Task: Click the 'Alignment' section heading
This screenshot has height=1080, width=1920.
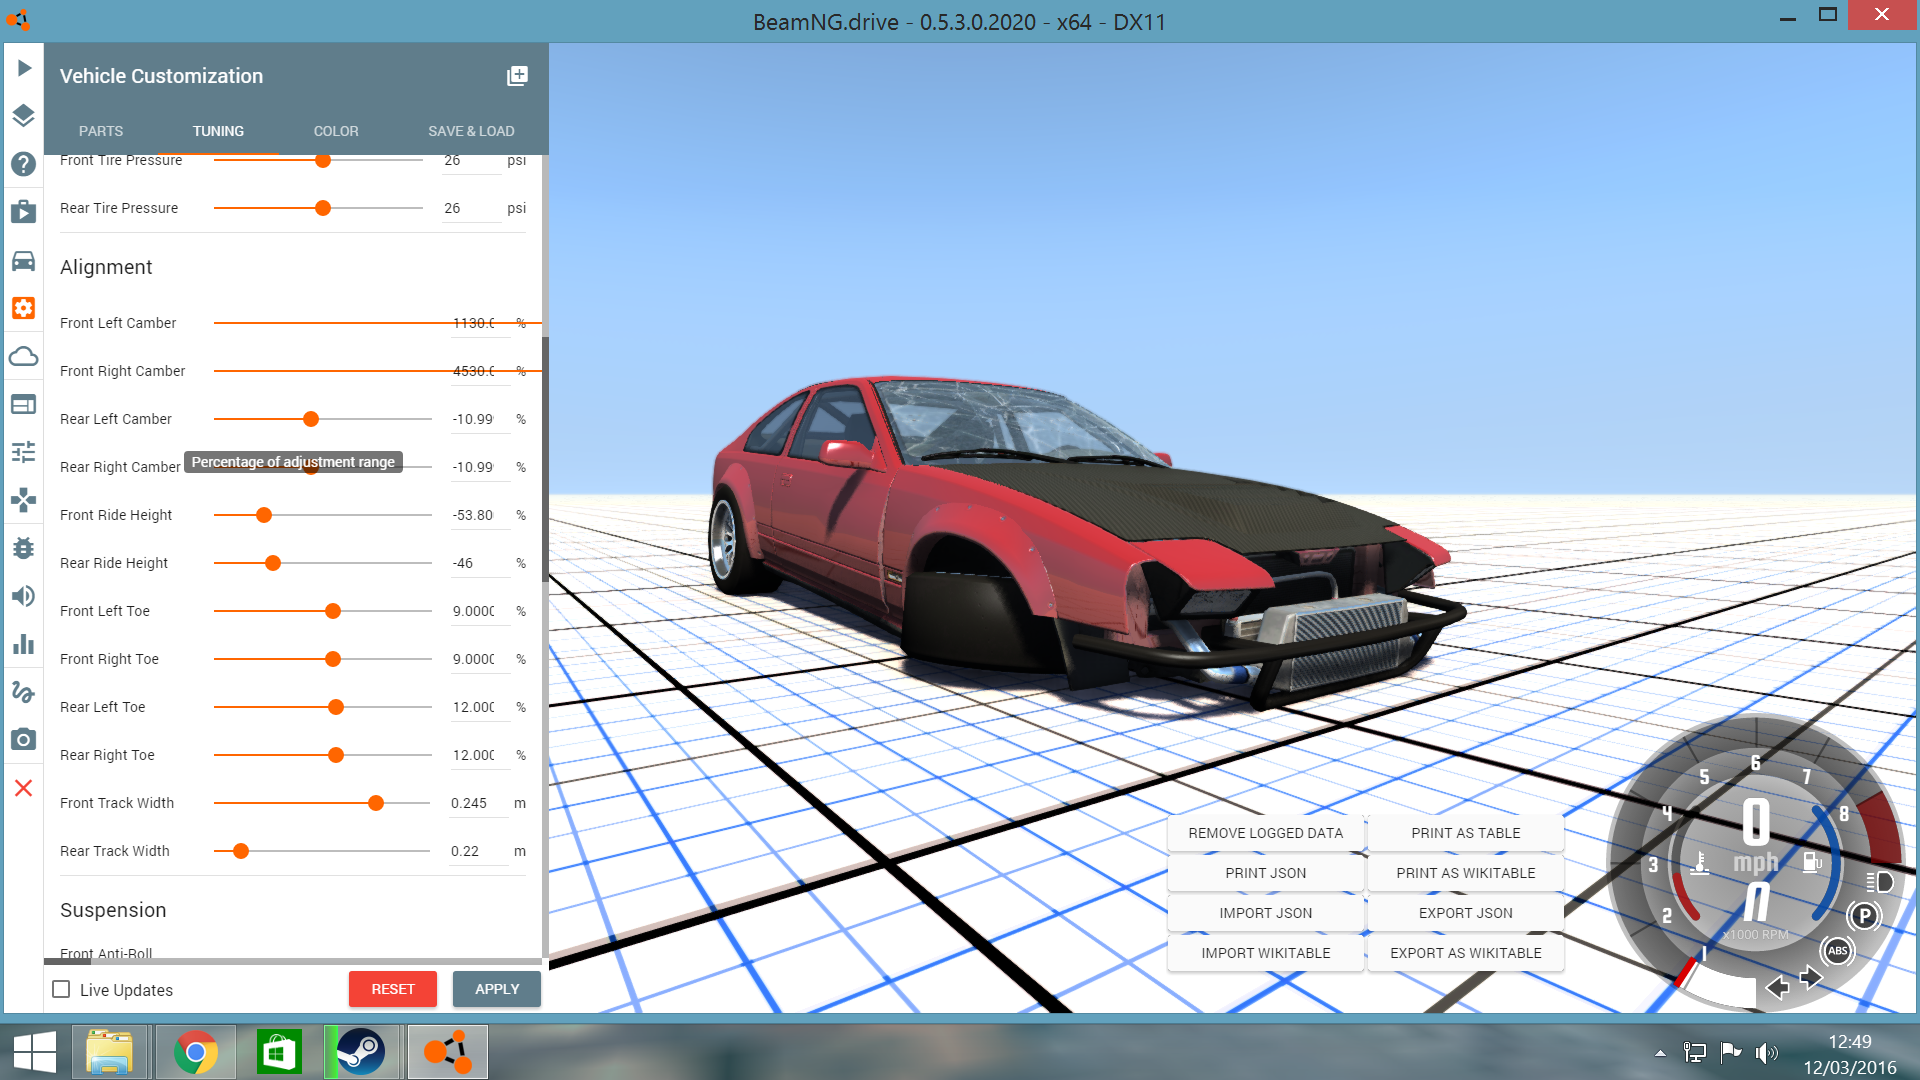Action: (x=106, y=267)
